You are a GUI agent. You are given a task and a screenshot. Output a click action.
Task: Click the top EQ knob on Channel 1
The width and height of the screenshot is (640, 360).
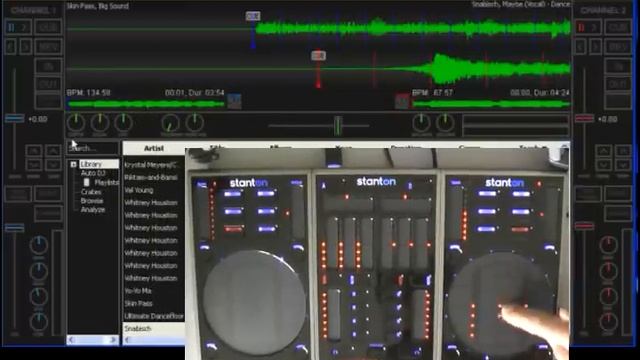pos(39,245)
